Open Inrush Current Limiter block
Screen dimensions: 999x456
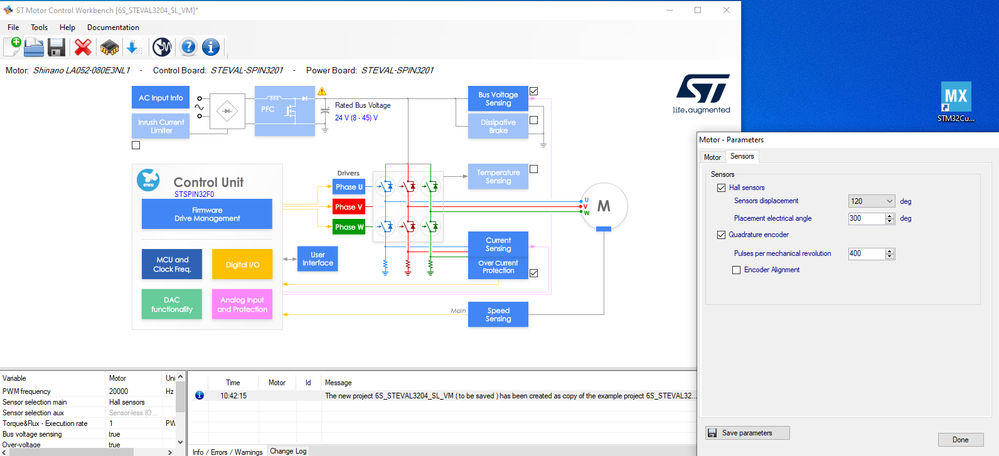click(161, 126)
